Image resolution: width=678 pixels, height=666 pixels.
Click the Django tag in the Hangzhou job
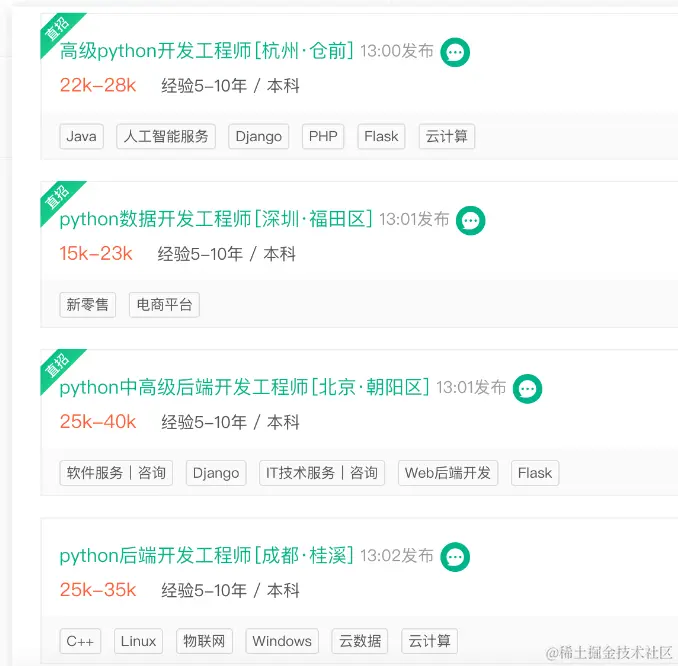pos(259,136)
